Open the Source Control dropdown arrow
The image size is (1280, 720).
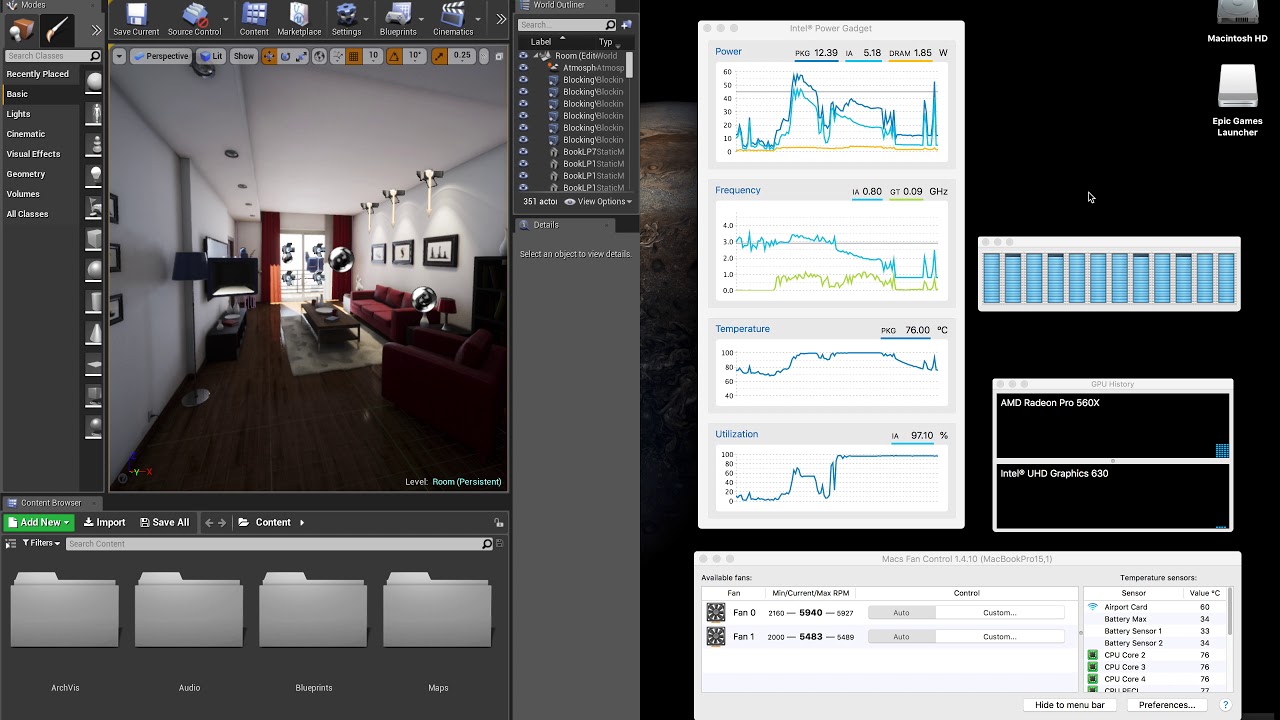coord(226,18)
